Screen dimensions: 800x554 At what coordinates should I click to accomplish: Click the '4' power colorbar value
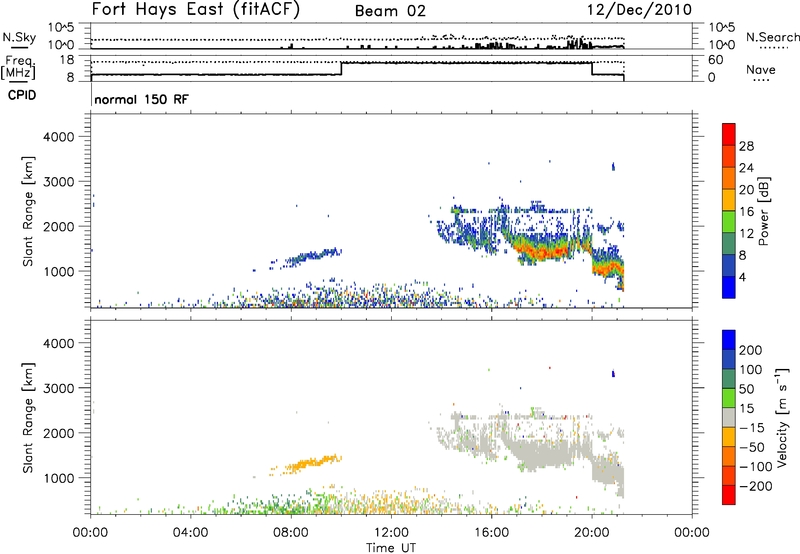pos(742,277)
